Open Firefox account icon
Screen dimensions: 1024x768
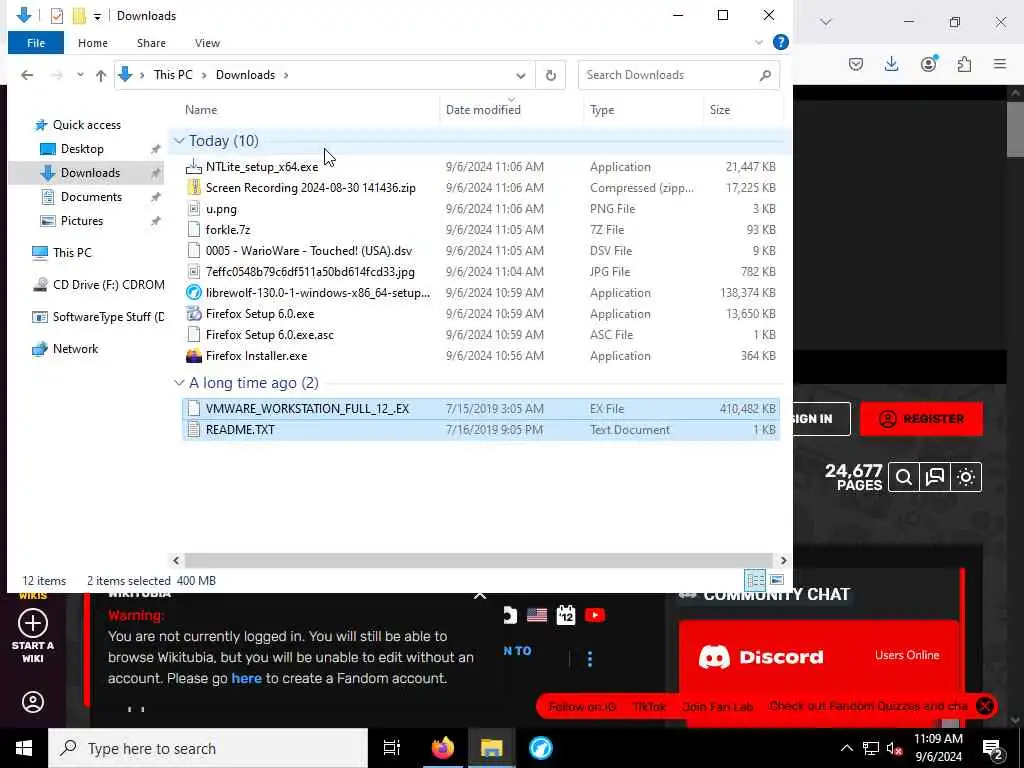click(928, 64)
